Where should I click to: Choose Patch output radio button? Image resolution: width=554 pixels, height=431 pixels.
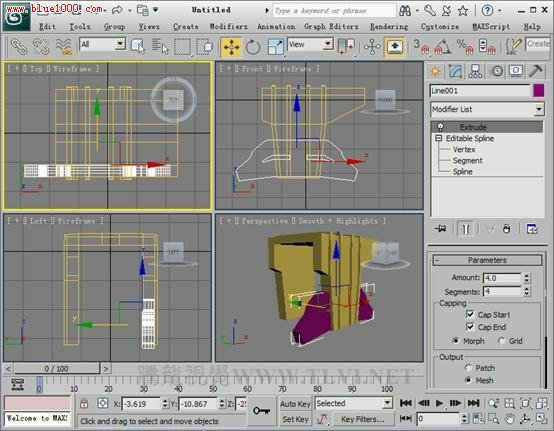(468, 368)
